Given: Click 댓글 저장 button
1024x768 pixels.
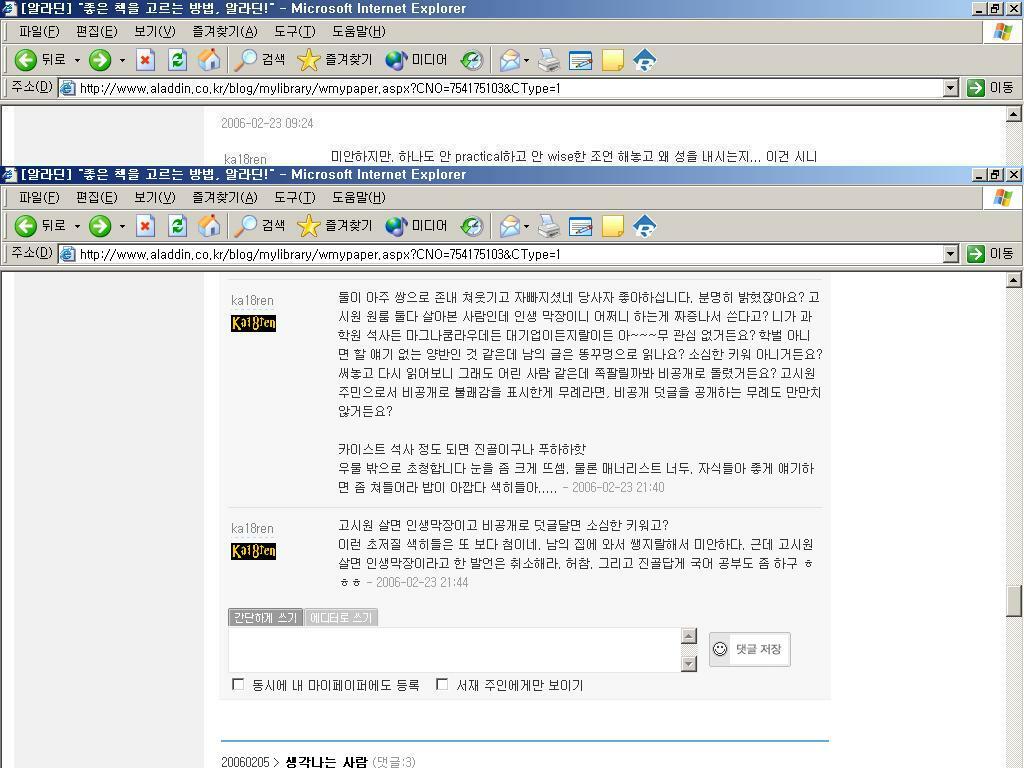Looking at the screenshot, I should pyautogui.click(x=750, y=649).
